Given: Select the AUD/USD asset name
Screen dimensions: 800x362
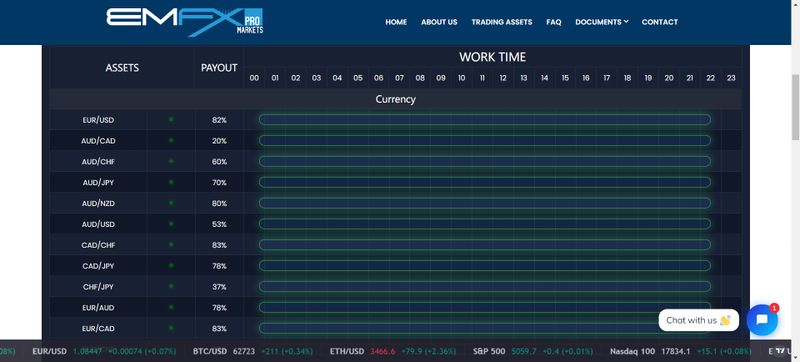Looking at the screenshot, I should click(98, 224).
